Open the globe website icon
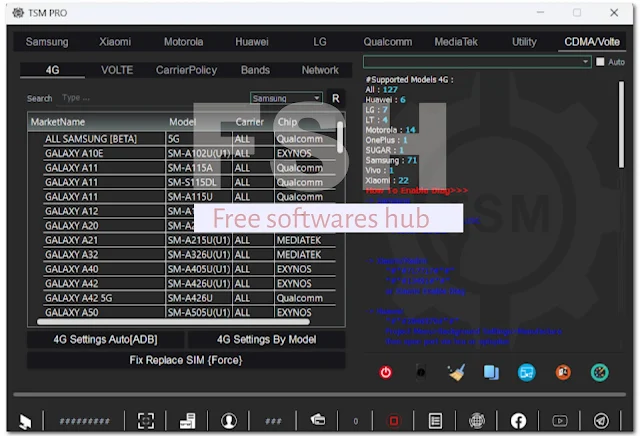The width and height of the screenshot is (640, 436). (476, 420)
